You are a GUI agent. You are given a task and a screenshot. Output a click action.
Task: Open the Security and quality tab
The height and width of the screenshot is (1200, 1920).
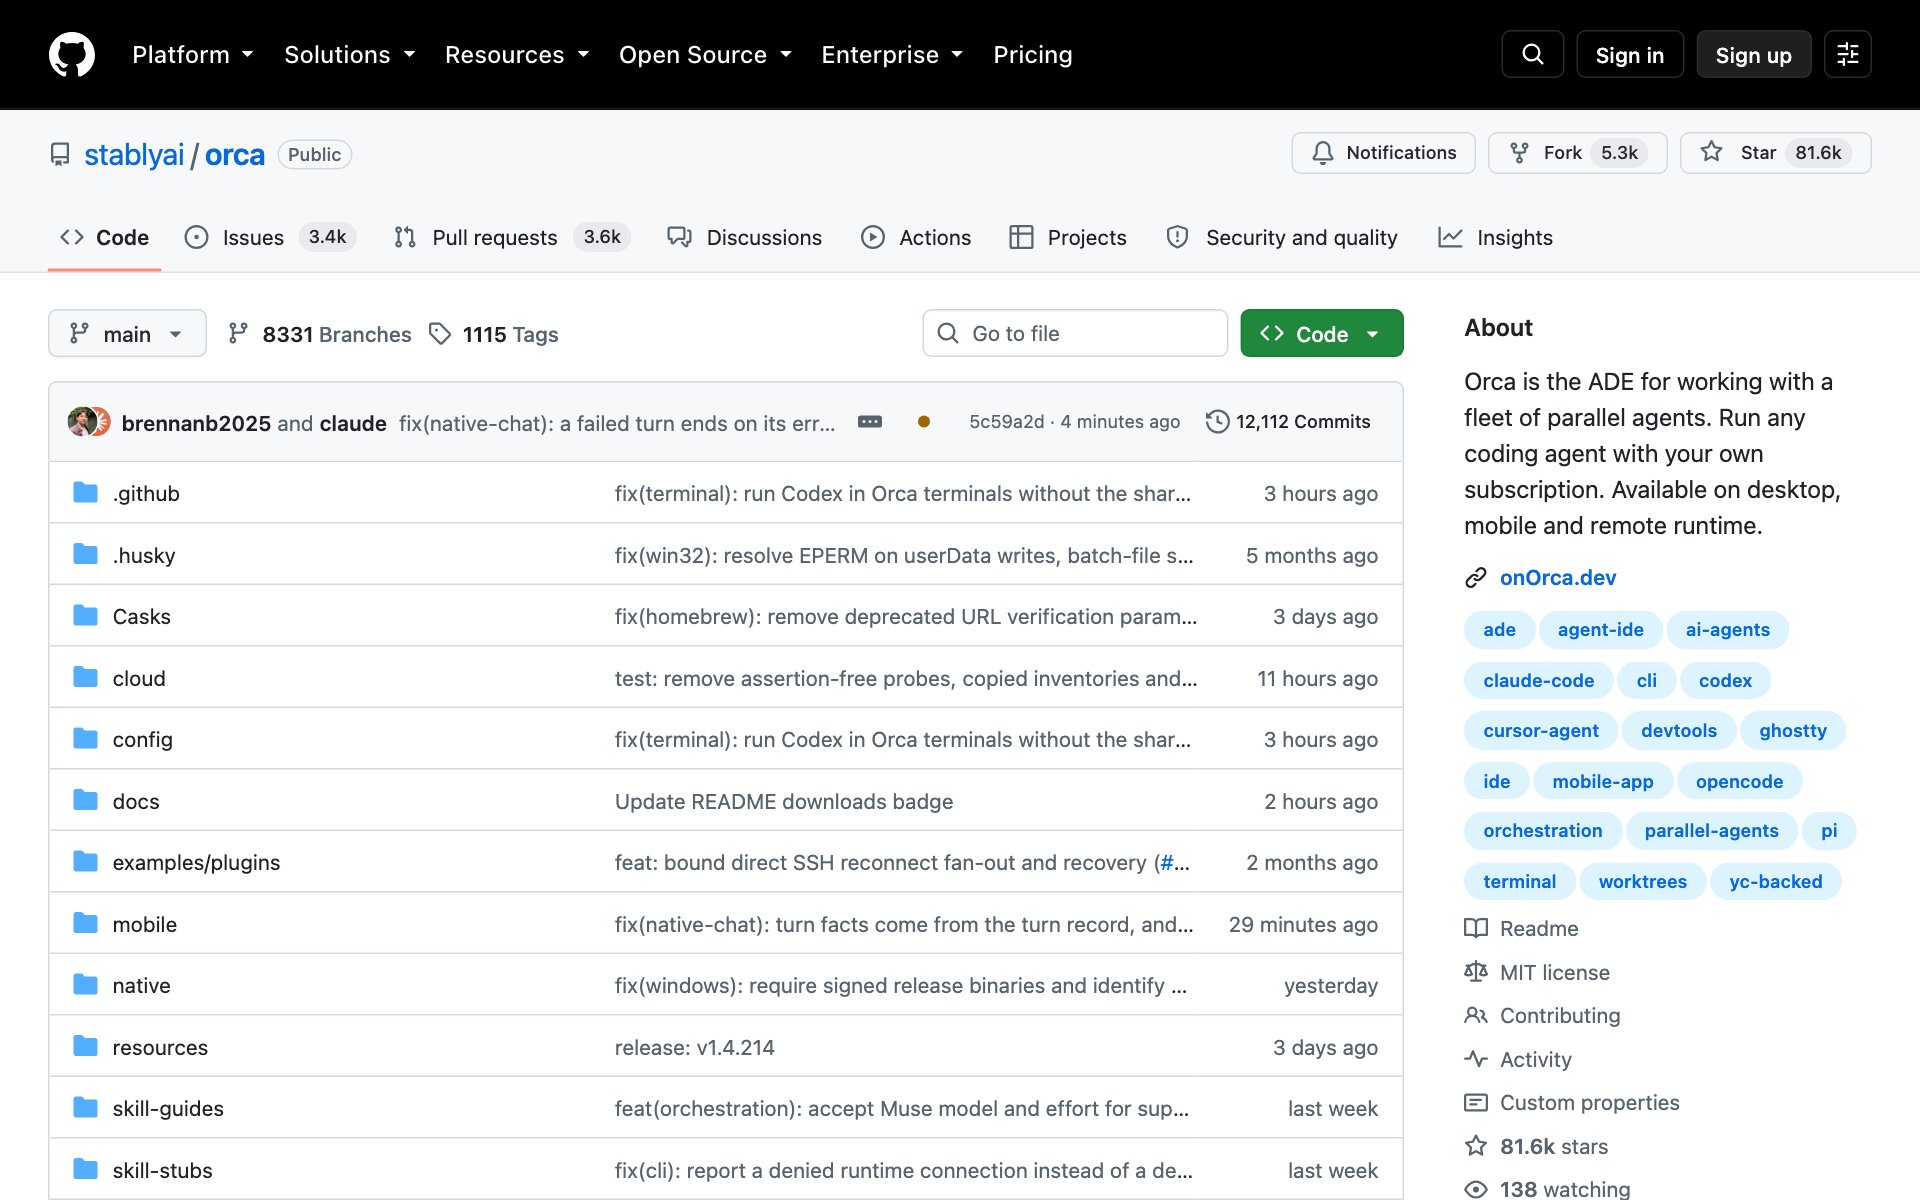[x=1282, y=237]
